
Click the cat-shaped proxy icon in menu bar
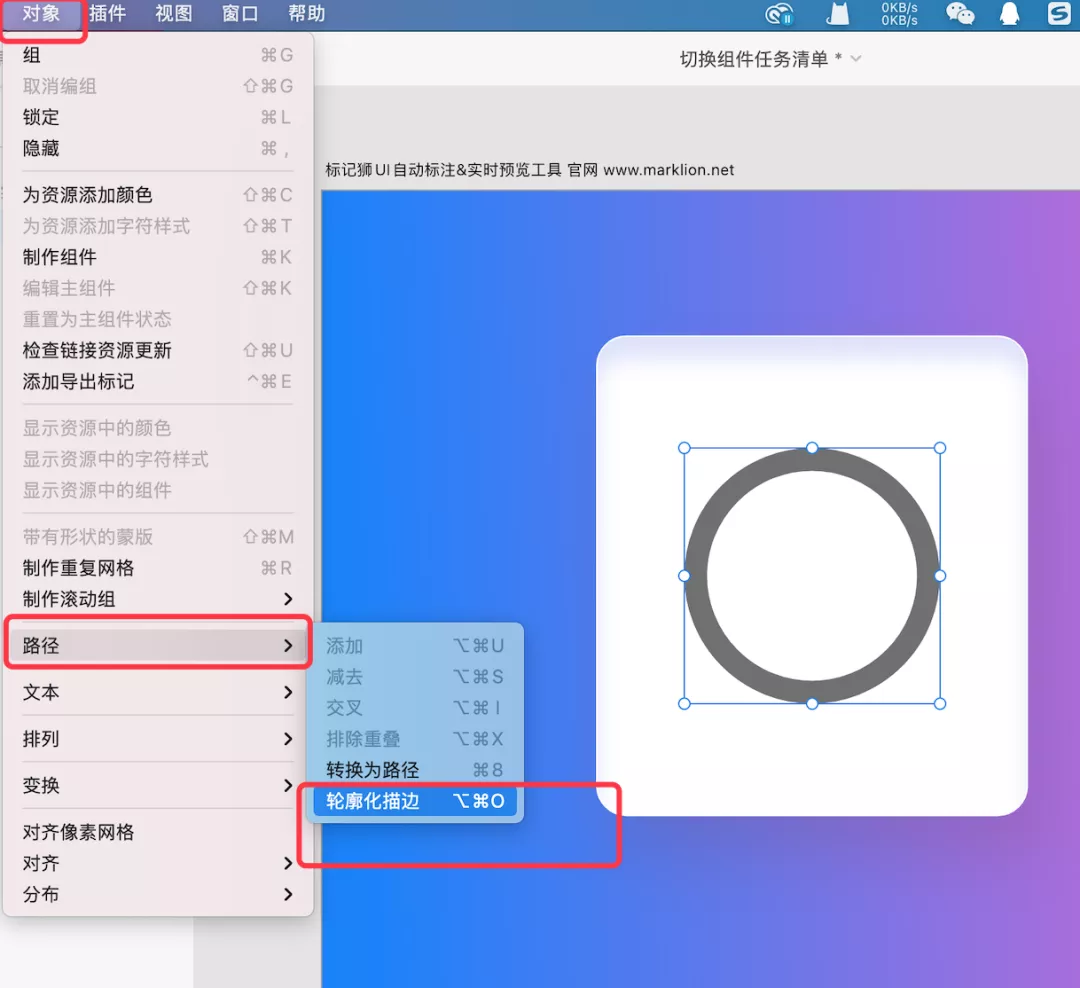click(838, 15)
